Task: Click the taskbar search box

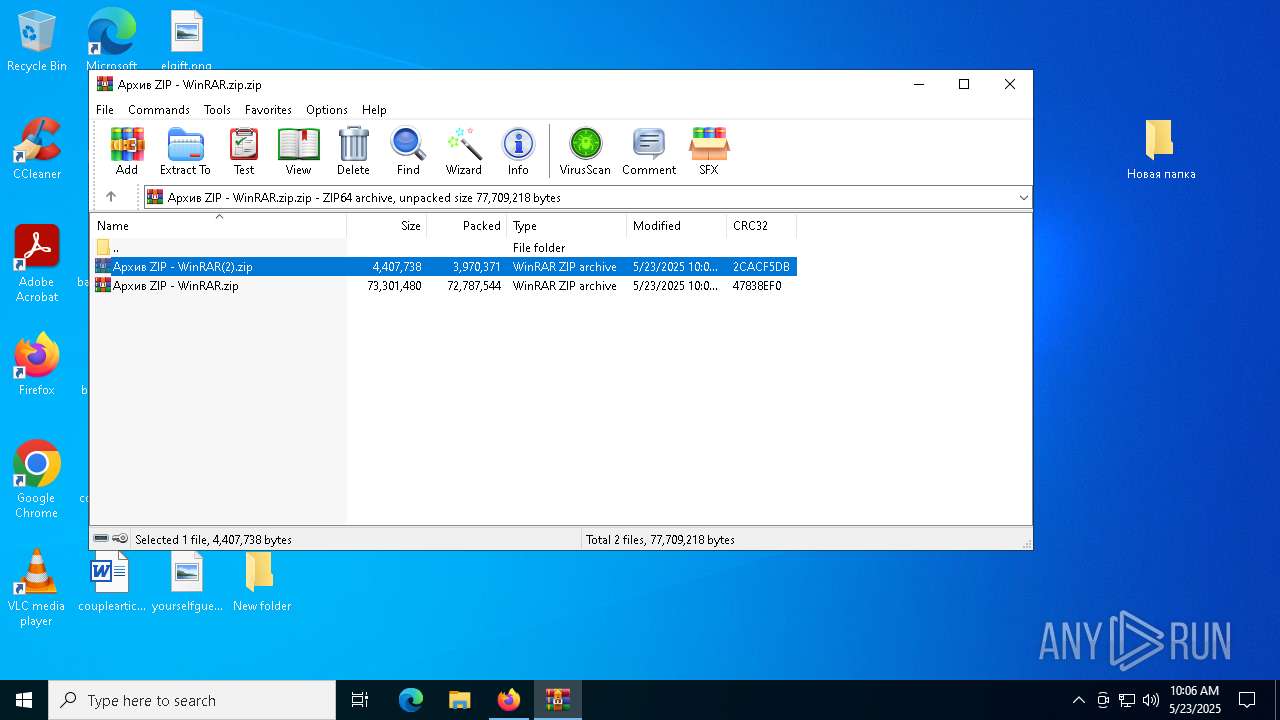Action: [192, 700]
